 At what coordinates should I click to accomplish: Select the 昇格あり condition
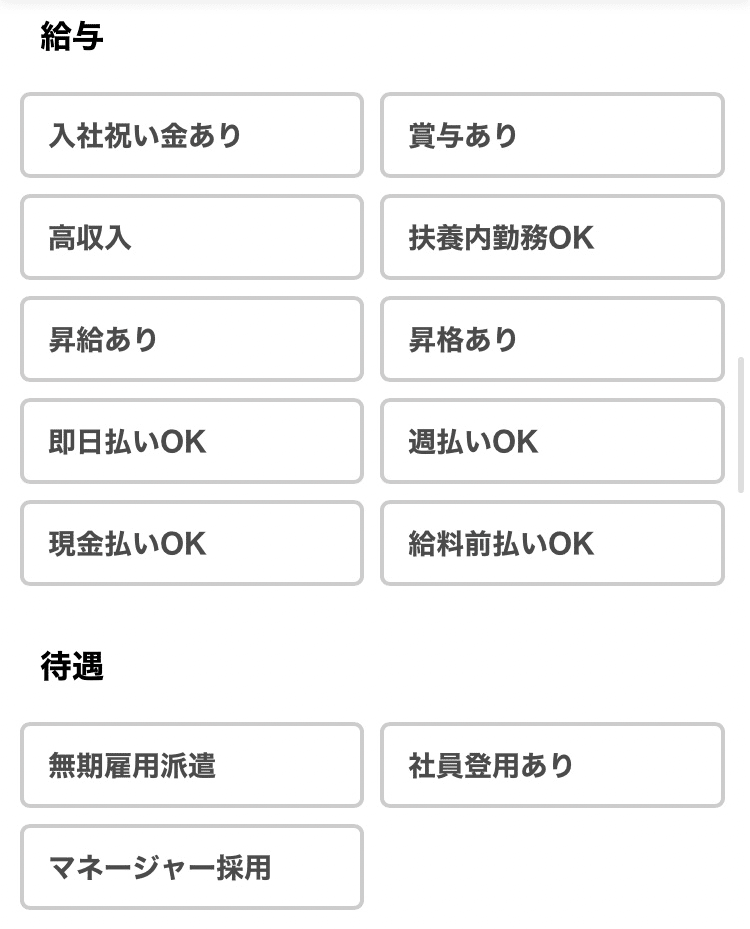tap(551, 339)
